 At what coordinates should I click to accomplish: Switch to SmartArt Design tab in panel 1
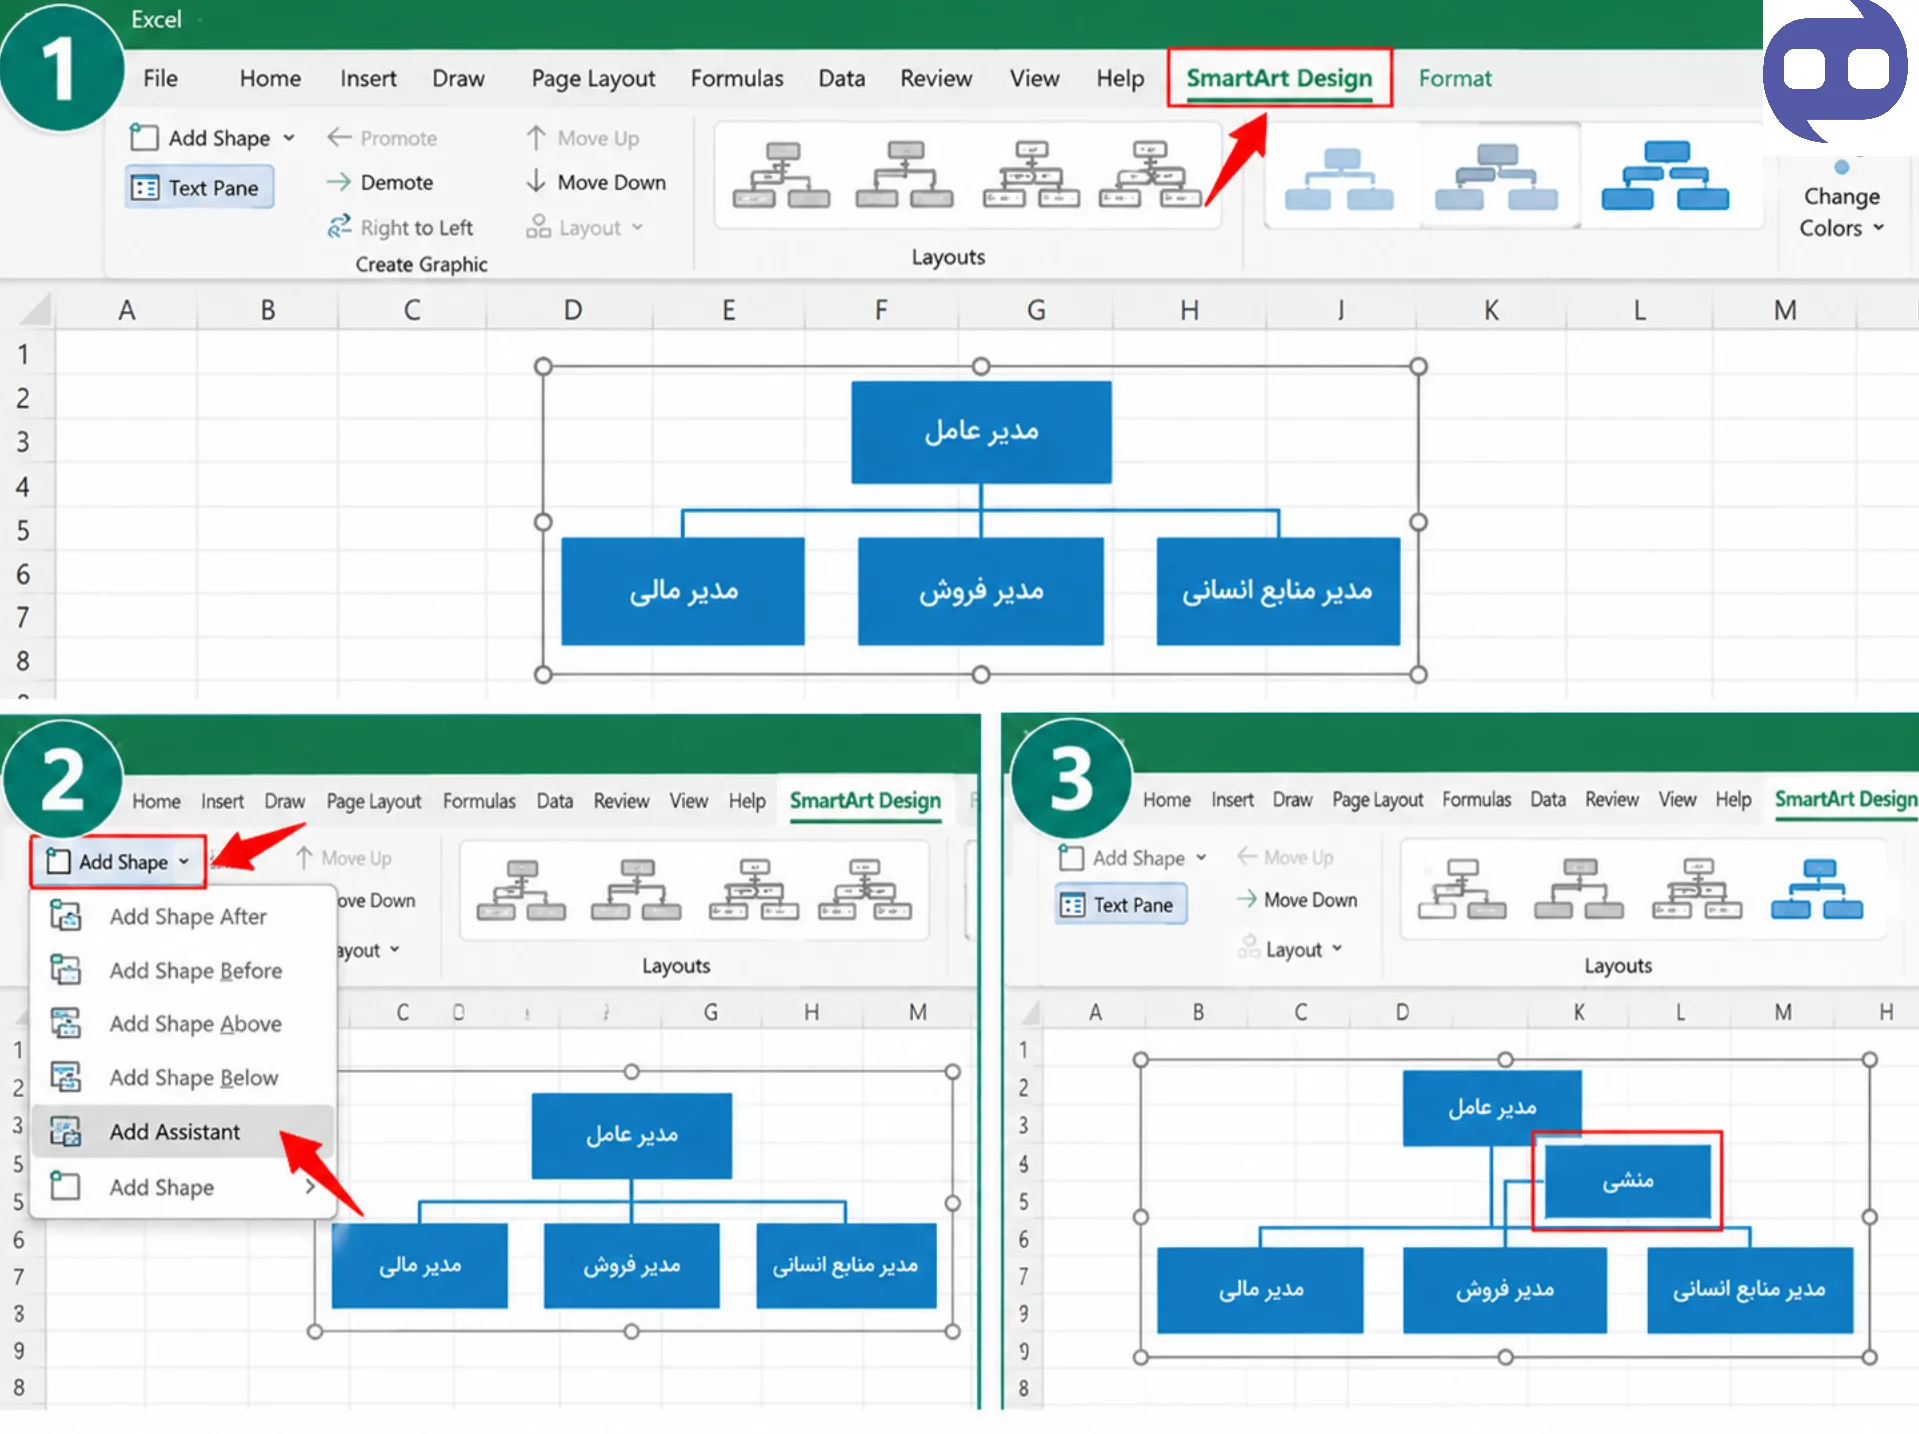(x=1279, y=78)
